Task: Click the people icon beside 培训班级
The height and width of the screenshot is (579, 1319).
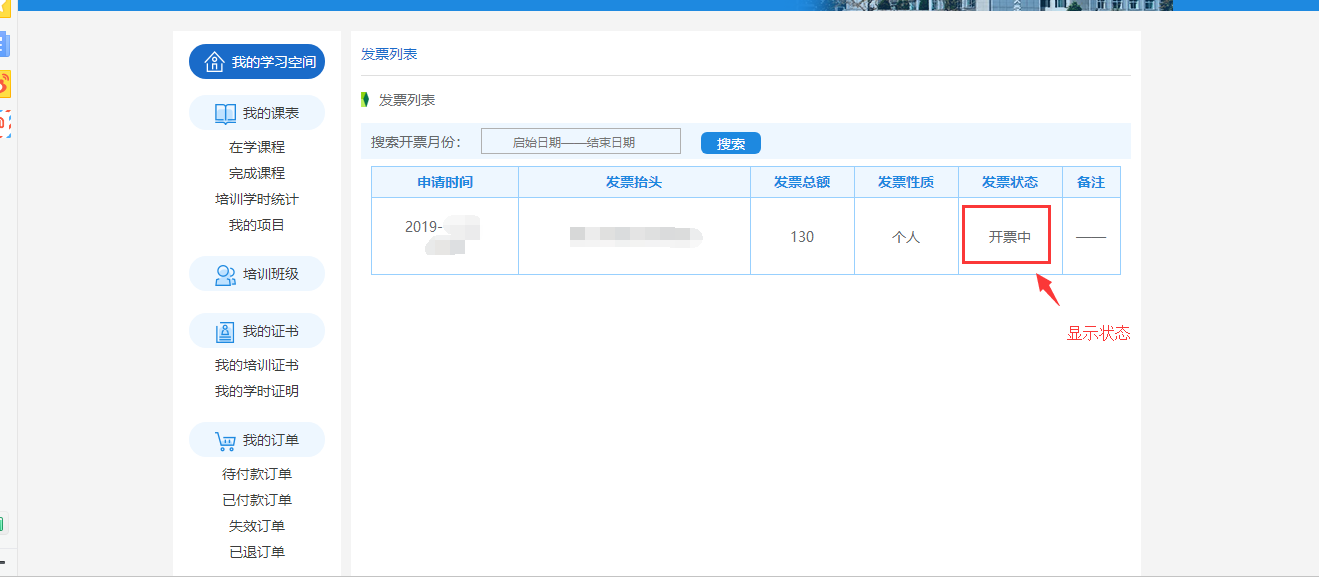Action: point(226,274)
